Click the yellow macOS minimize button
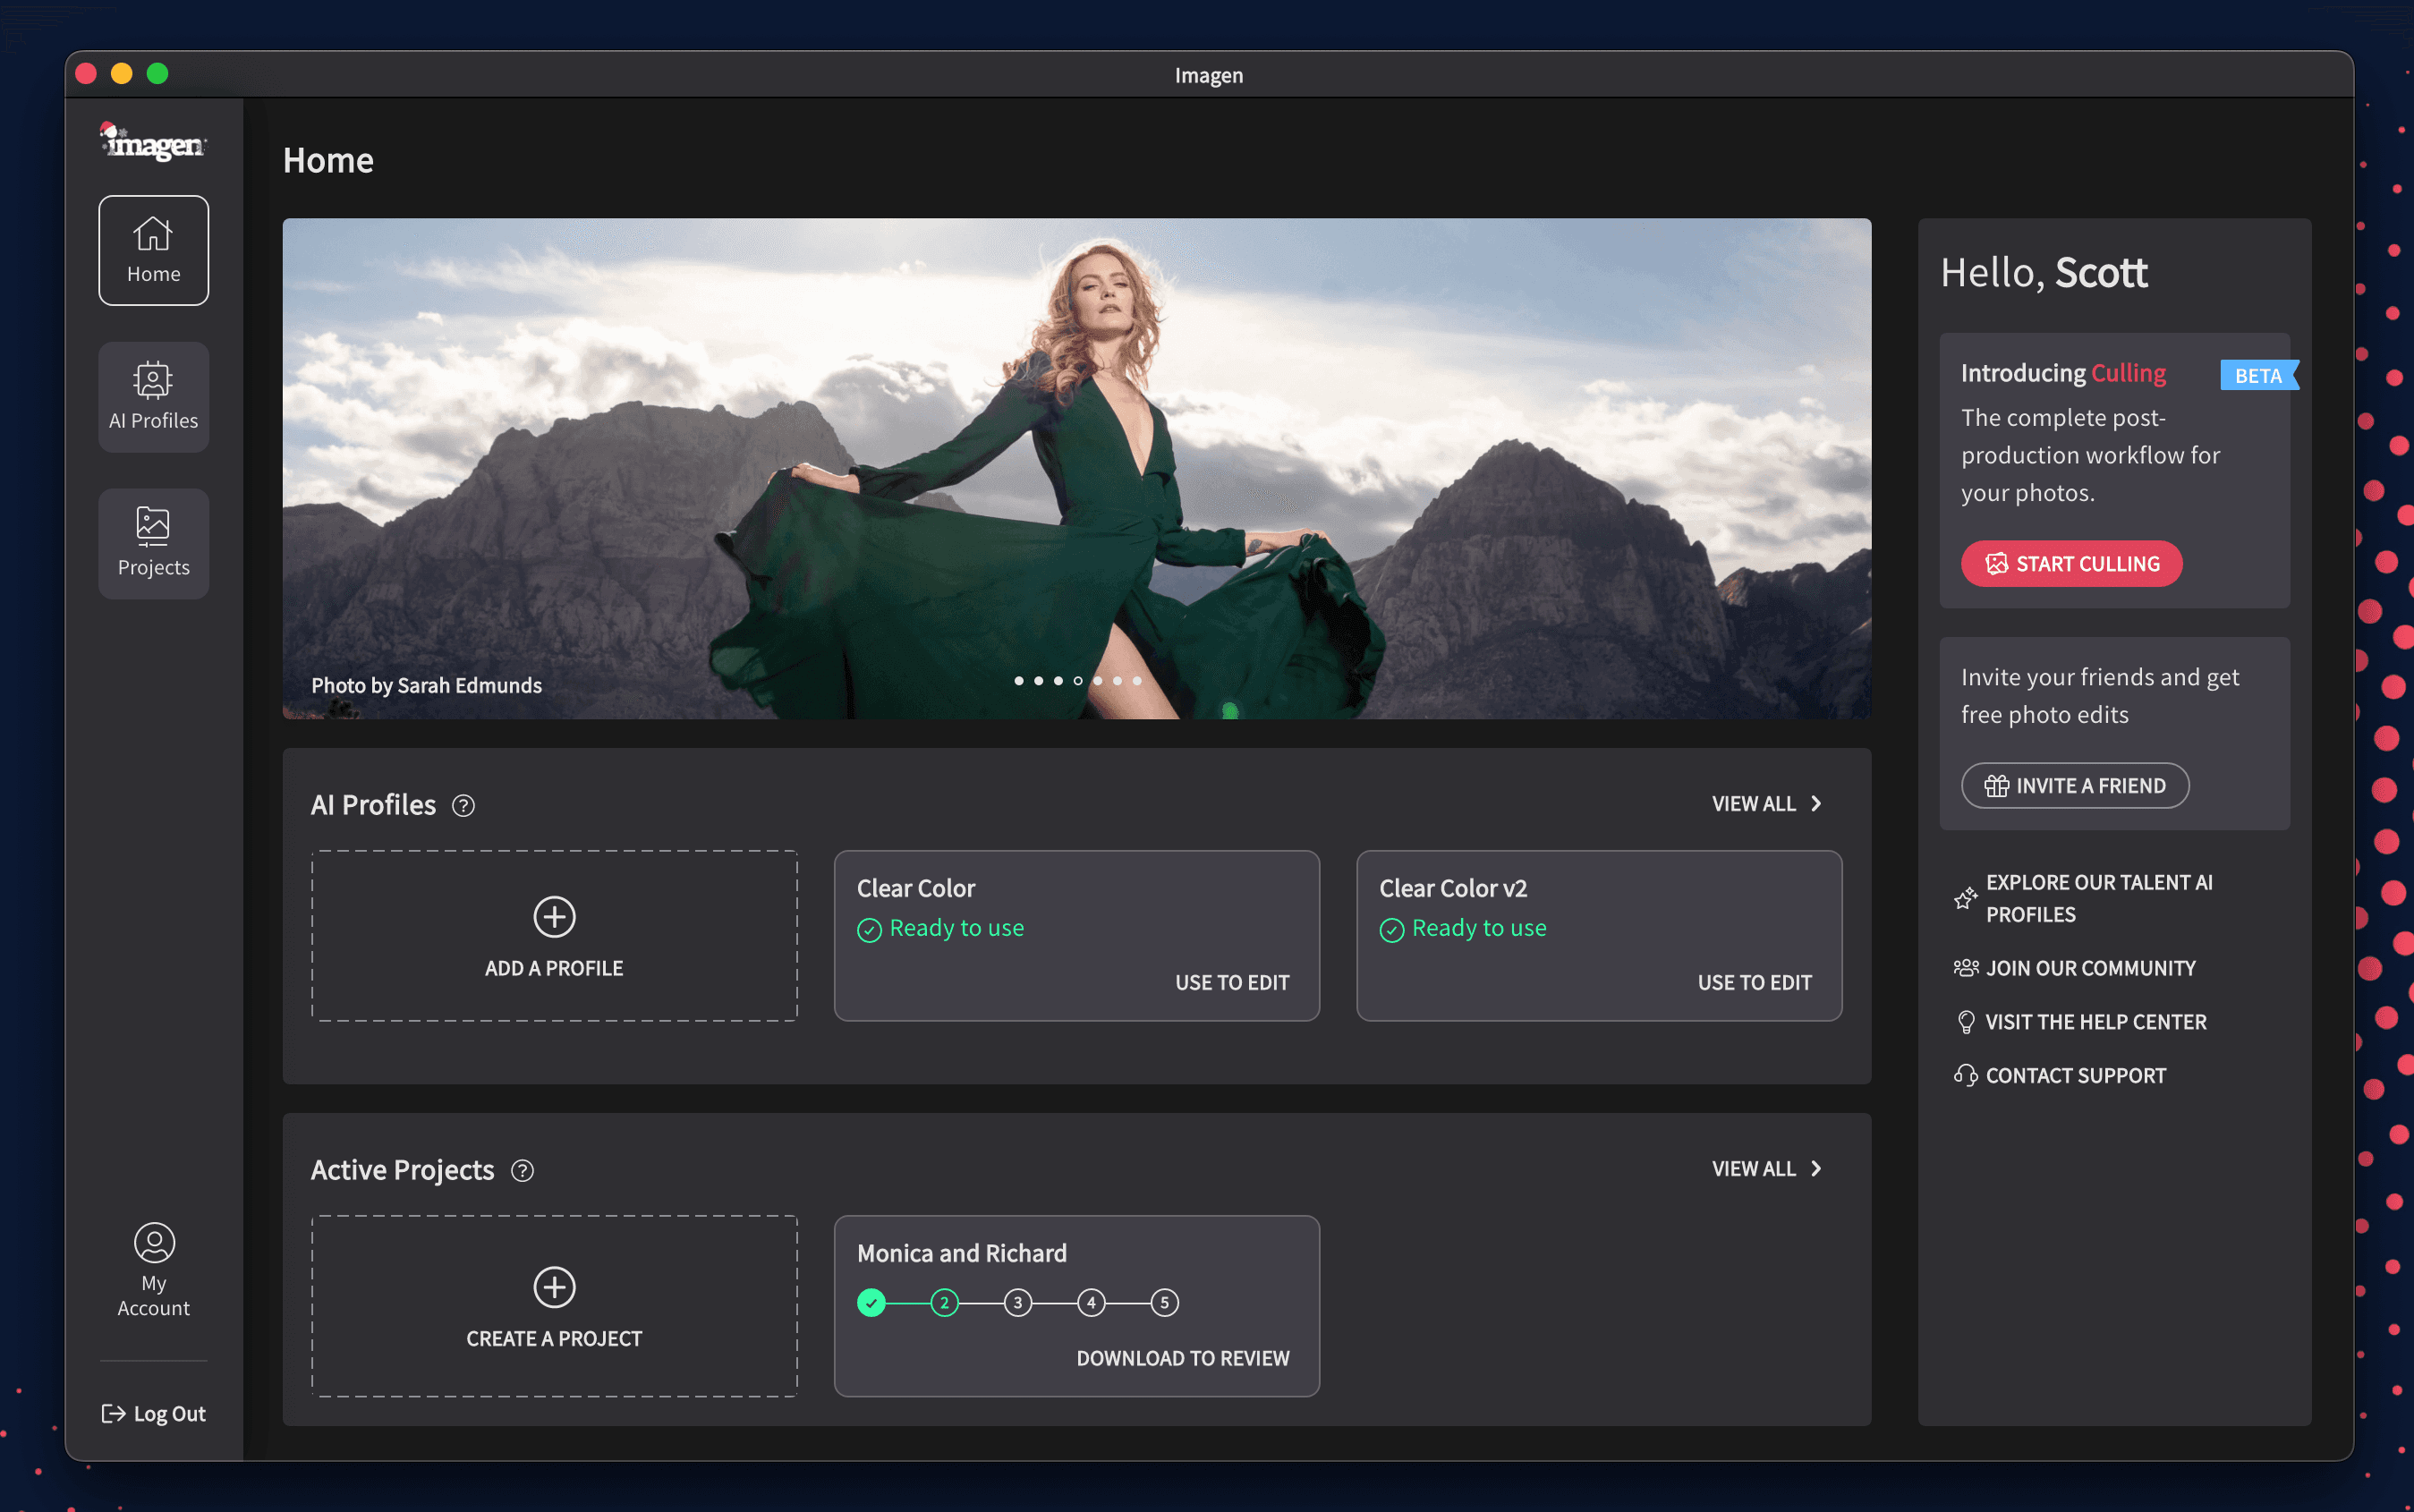Screen dimensions: 2414x1512 (121, 73)
